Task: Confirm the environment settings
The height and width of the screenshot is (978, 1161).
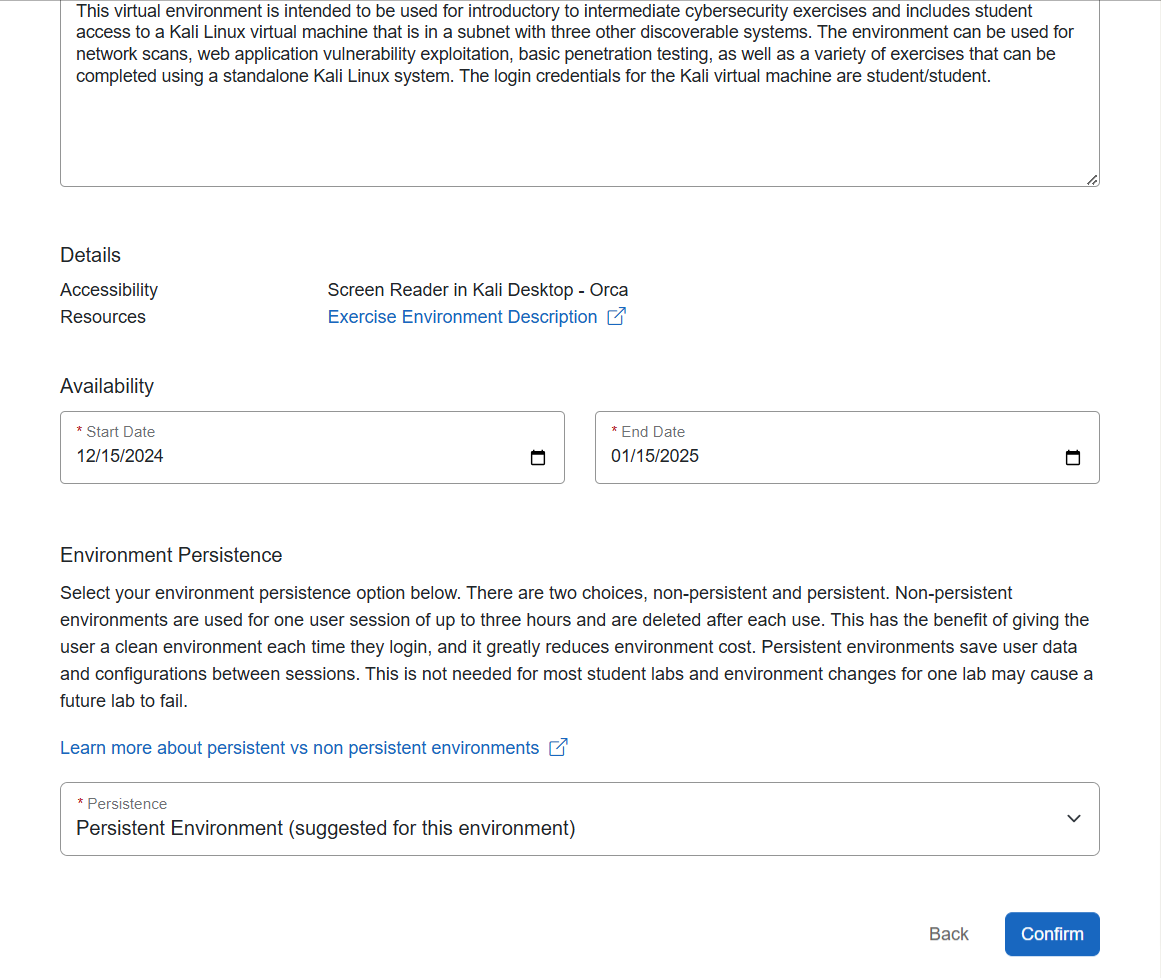Action: click(x=1052, y=934)
